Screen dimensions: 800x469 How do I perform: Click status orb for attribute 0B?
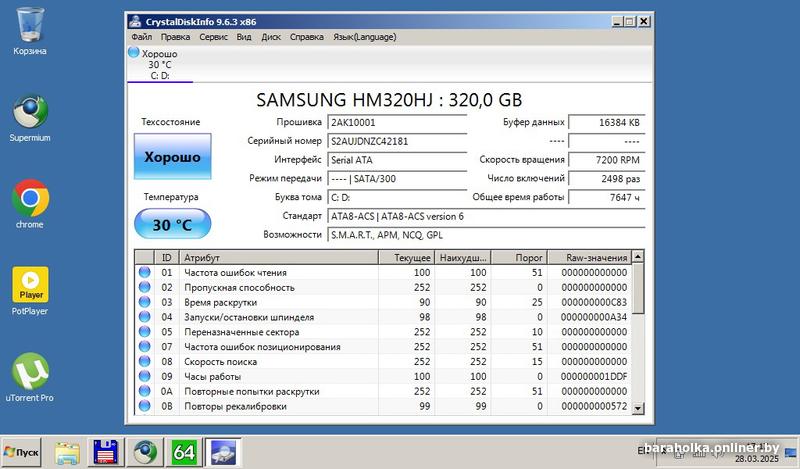pos(144,406)
